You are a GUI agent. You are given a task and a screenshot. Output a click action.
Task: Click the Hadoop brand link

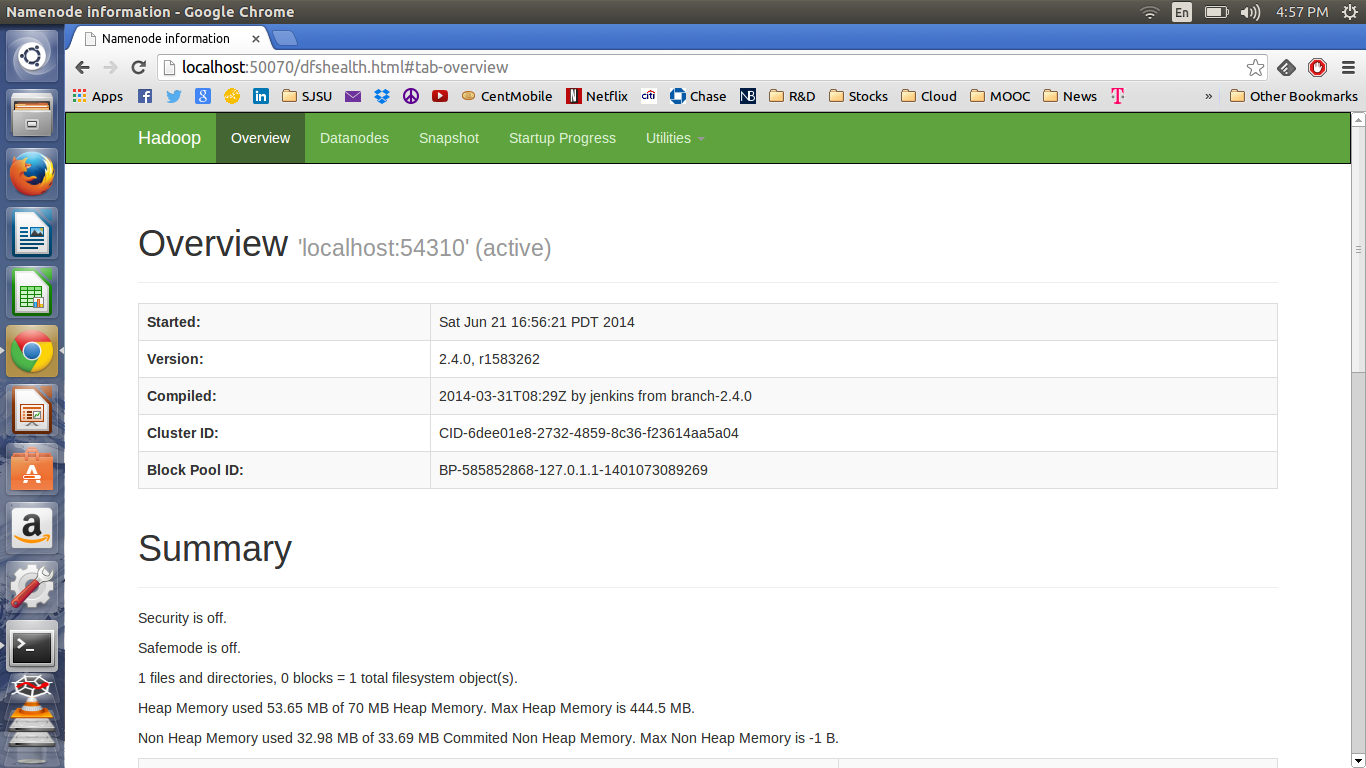click(169, 138)
